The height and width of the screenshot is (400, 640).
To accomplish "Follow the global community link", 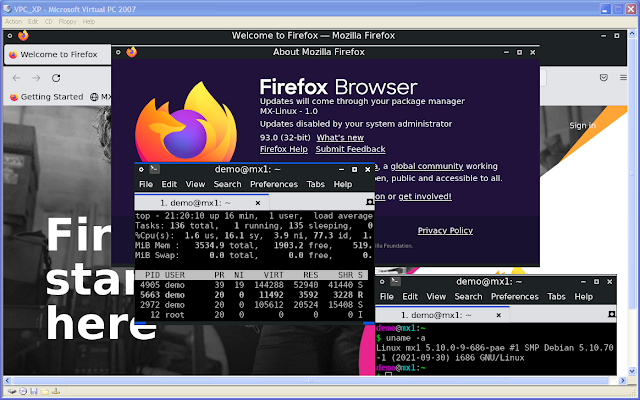I will 427,166.
